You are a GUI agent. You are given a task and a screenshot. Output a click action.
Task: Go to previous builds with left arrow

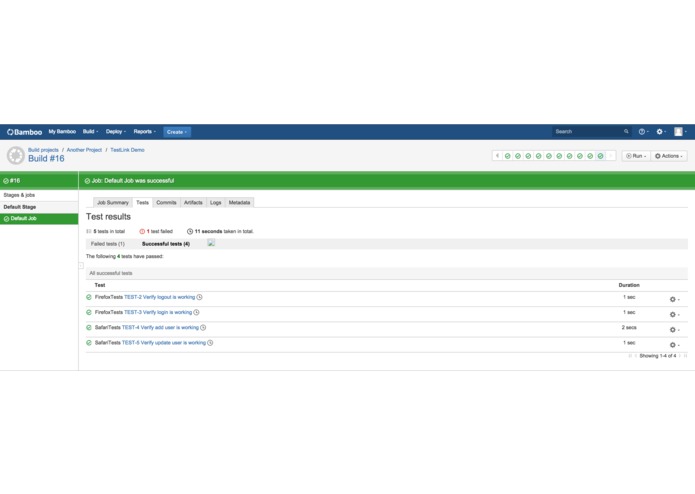point(497,156)
